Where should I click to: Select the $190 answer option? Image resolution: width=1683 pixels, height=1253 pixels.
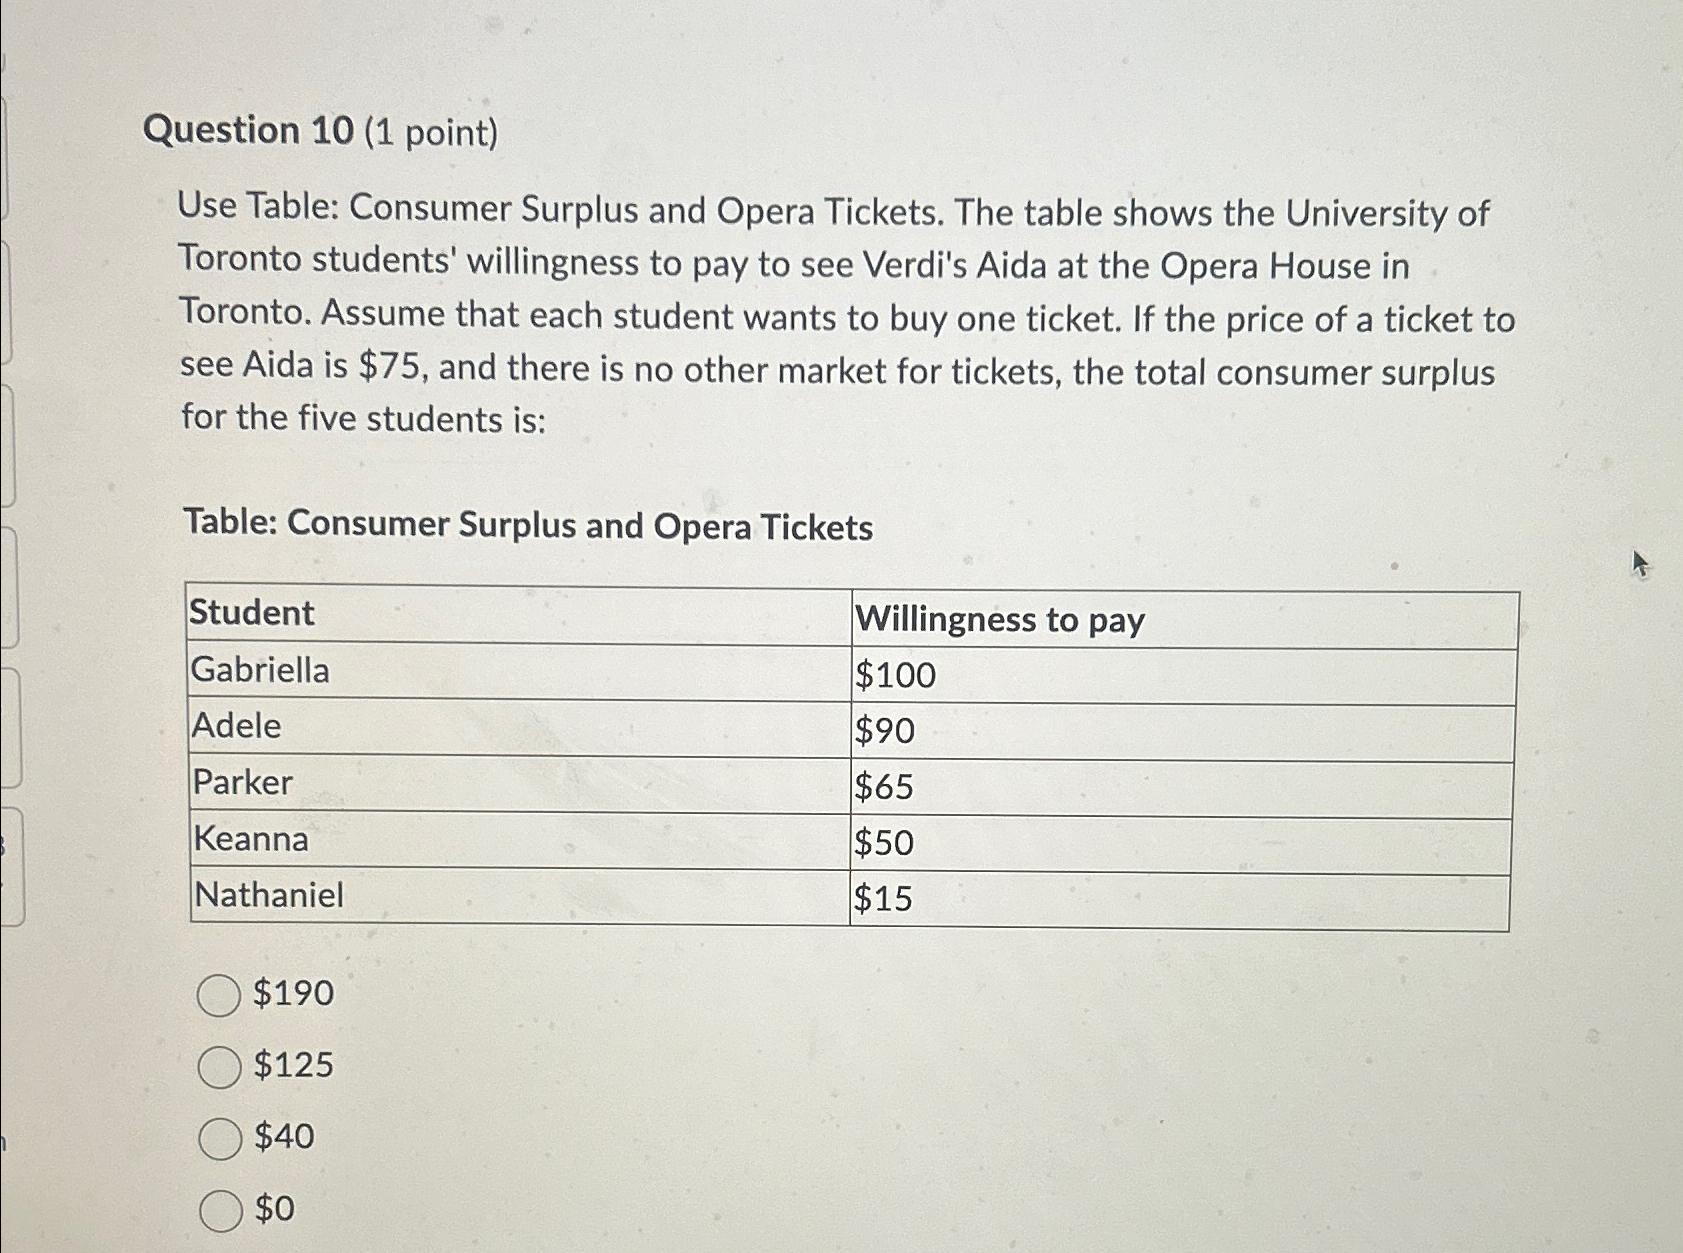(x=219, y=995)
